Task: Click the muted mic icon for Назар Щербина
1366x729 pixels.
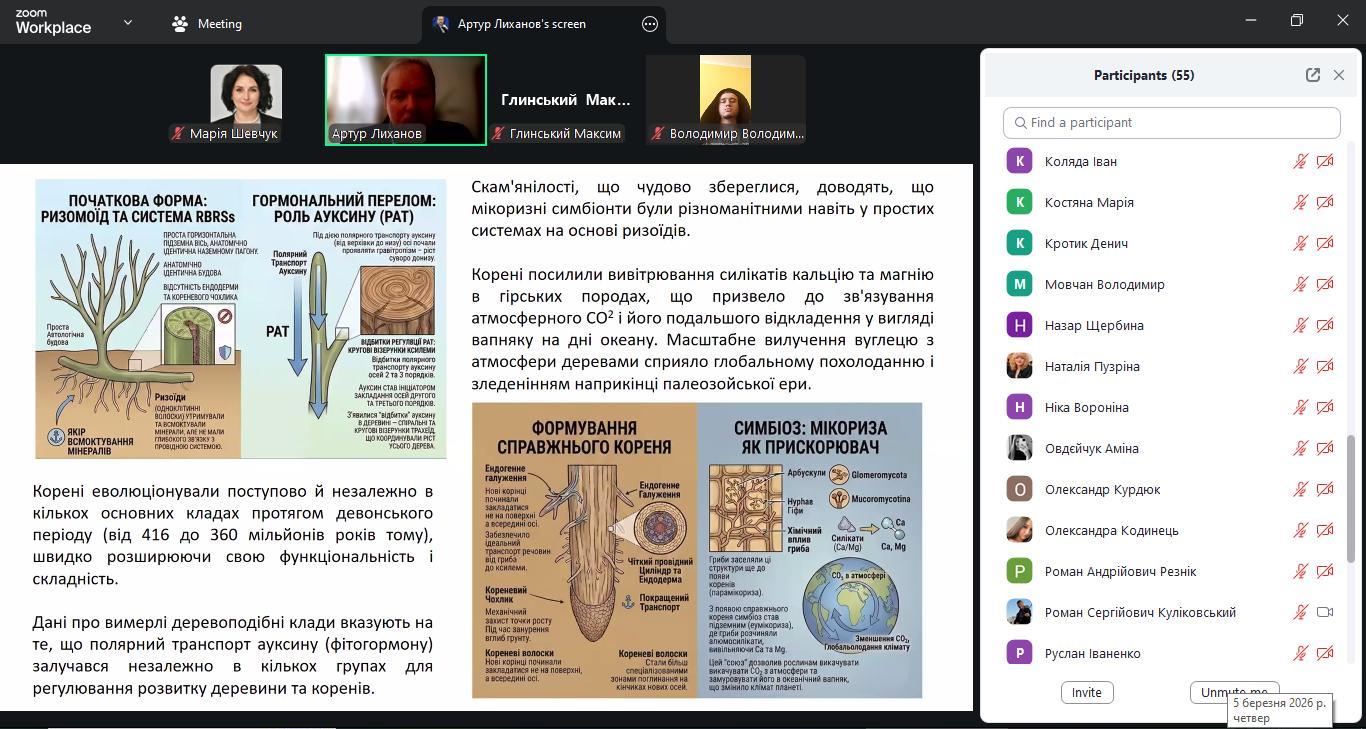Action: tap(1300, 325)
